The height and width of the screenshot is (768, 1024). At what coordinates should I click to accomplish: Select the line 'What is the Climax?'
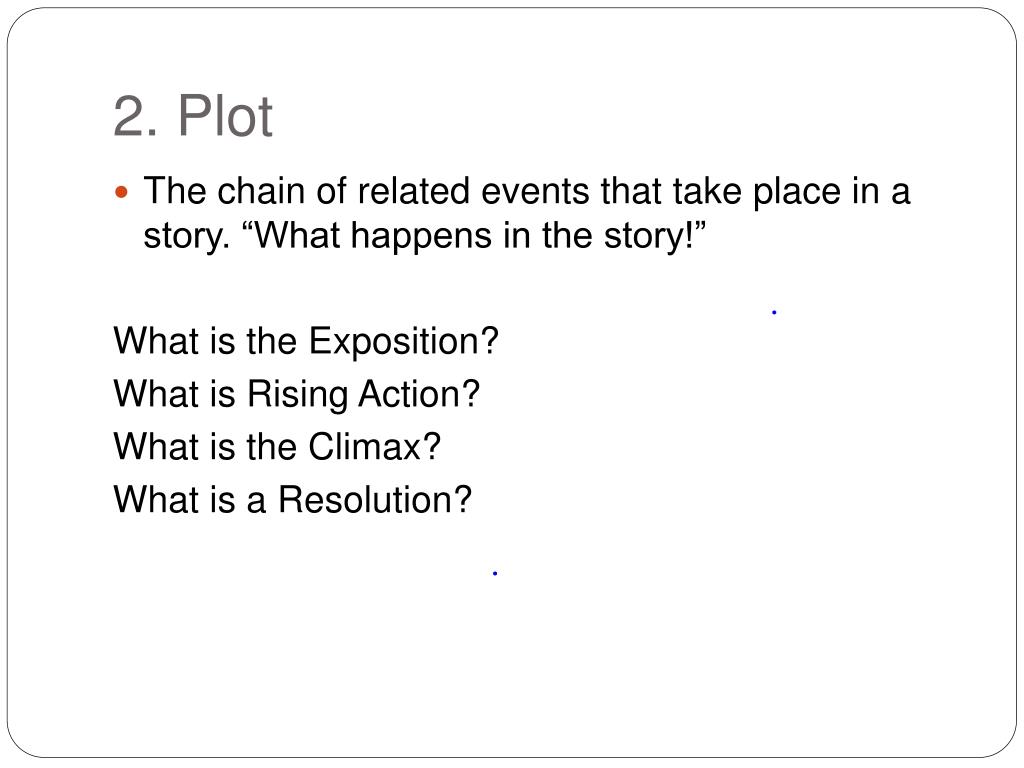point(277,447)
